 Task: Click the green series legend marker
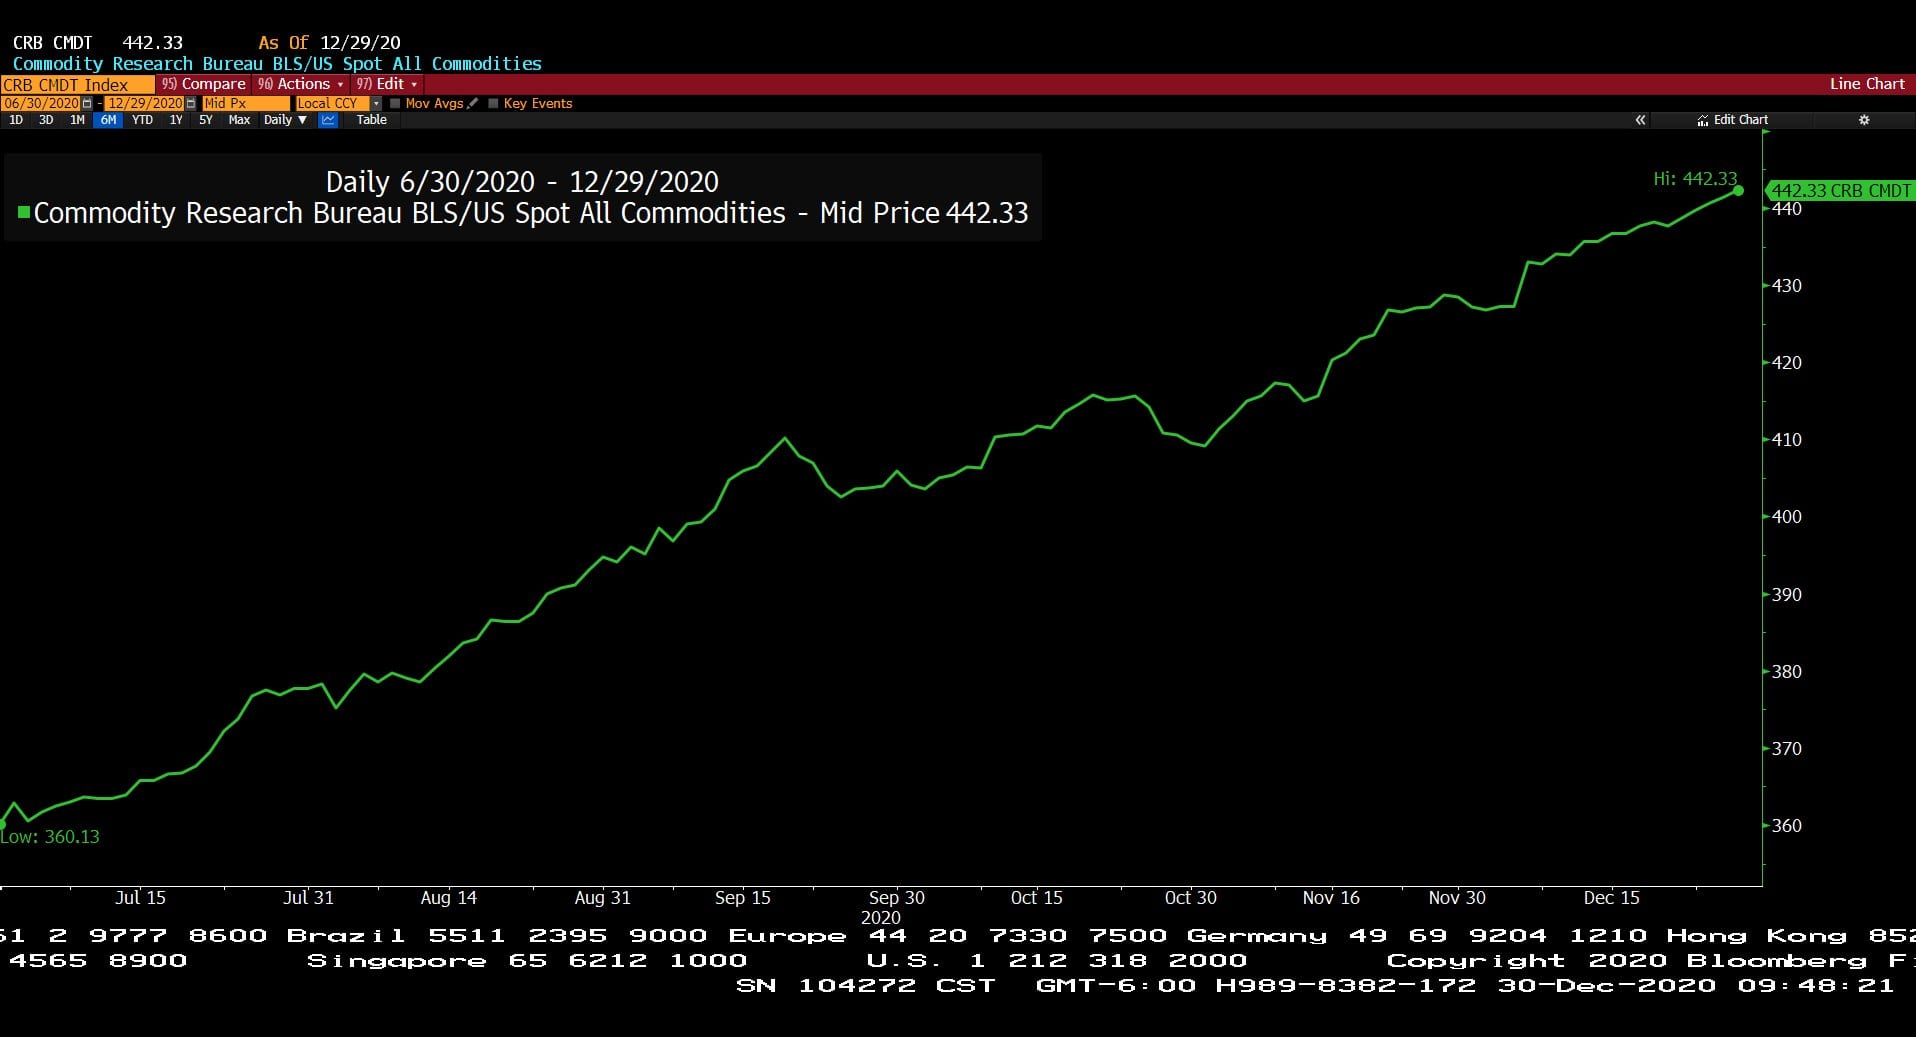pos(24,212)
